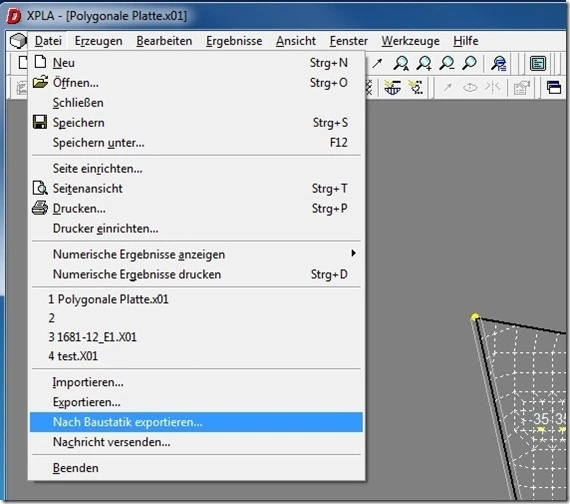Choose Neu from the Datei menu
Screen dimensions: 570x504
[x=196, y=63]
